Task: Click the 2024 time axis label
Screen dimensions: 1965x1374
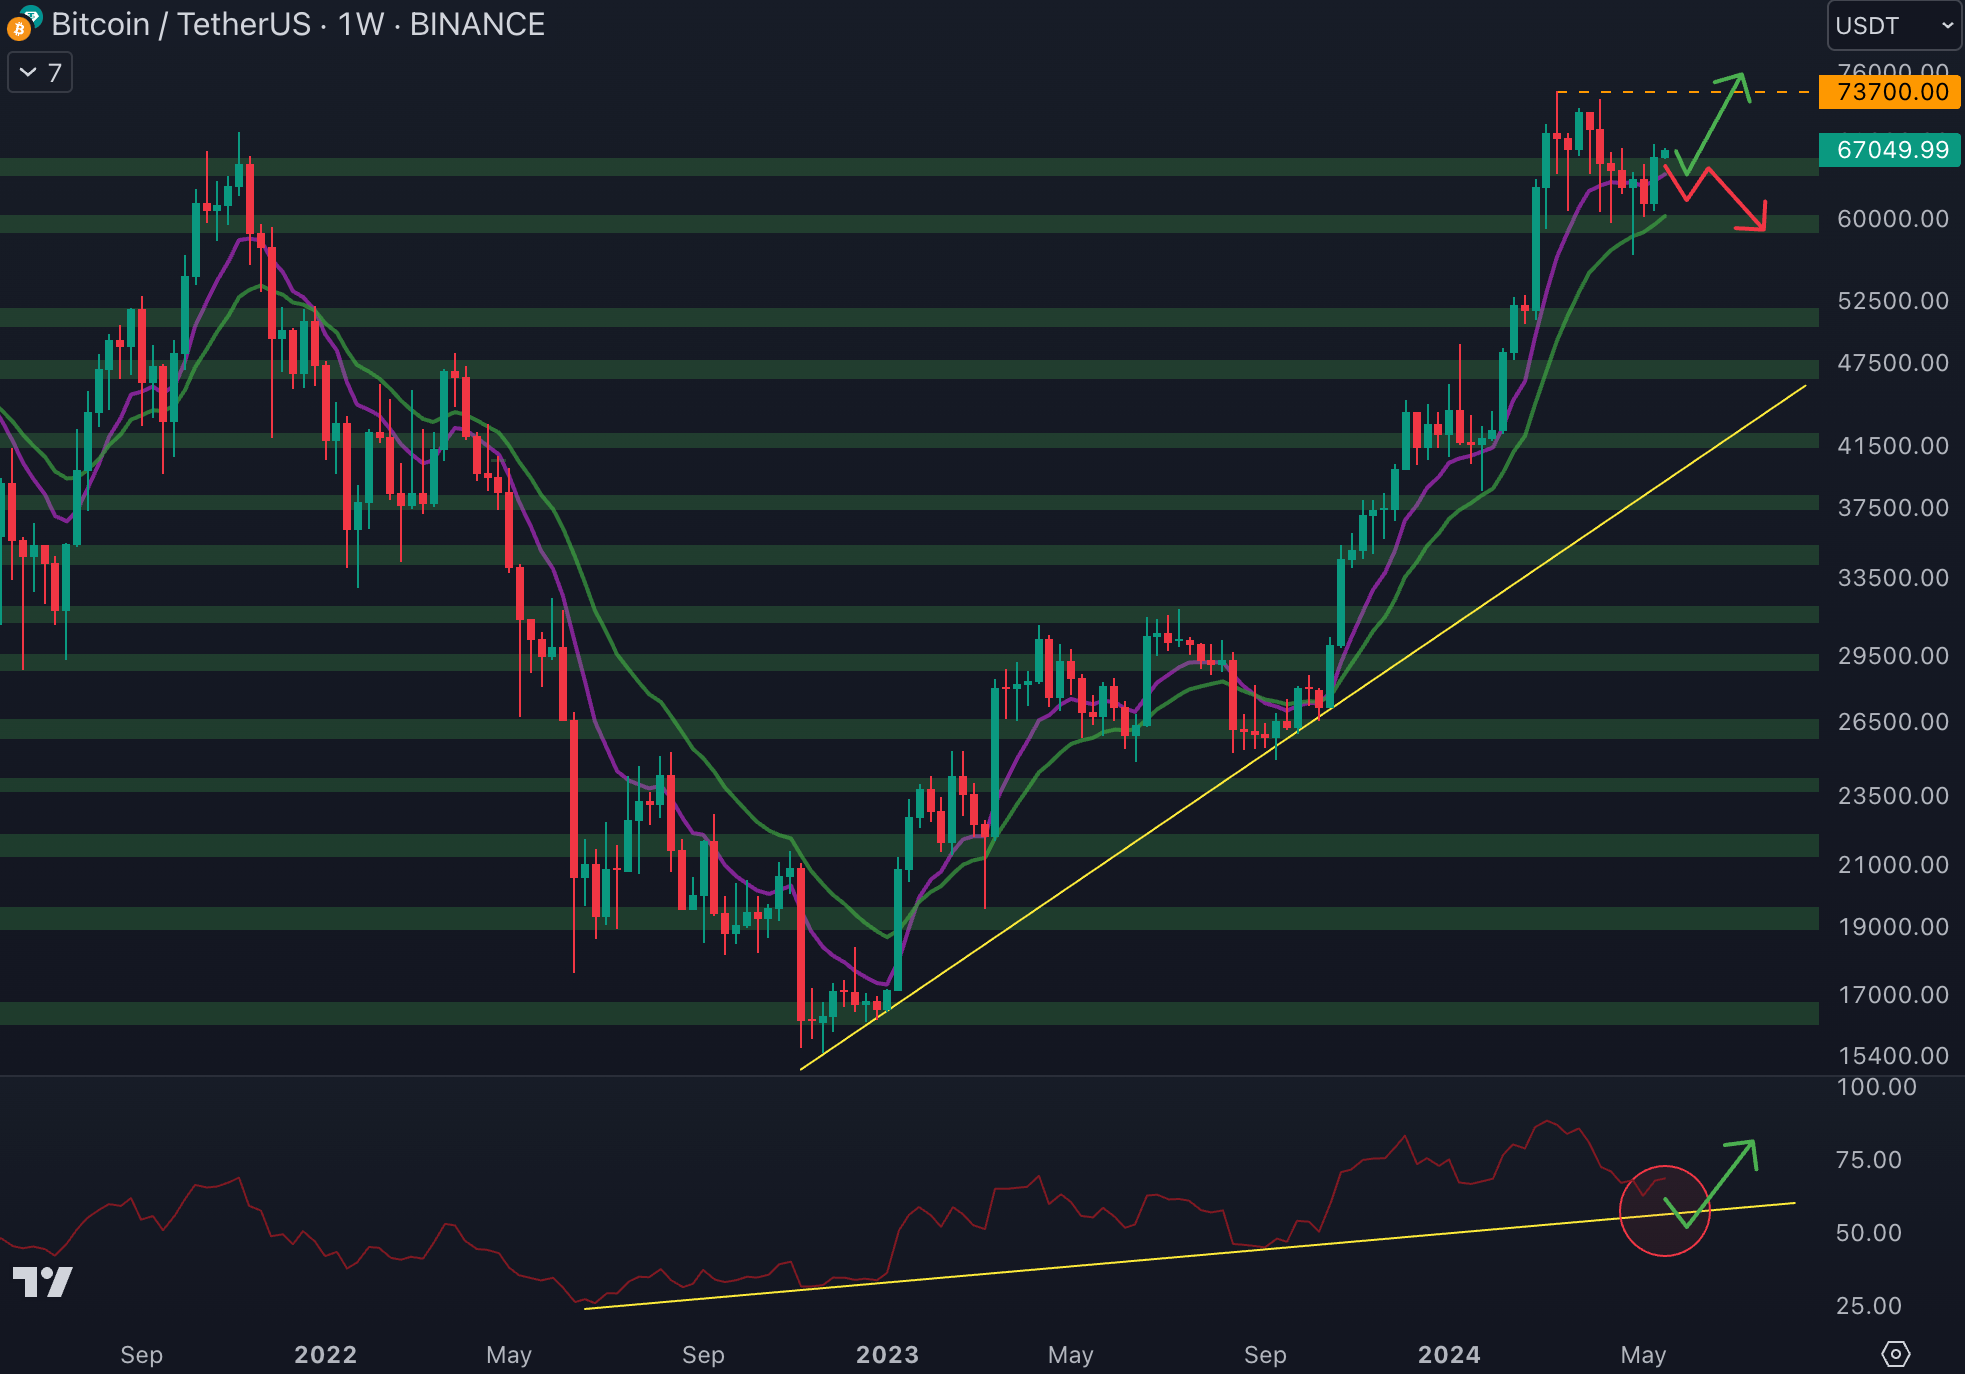Action: point(1449,1354)
